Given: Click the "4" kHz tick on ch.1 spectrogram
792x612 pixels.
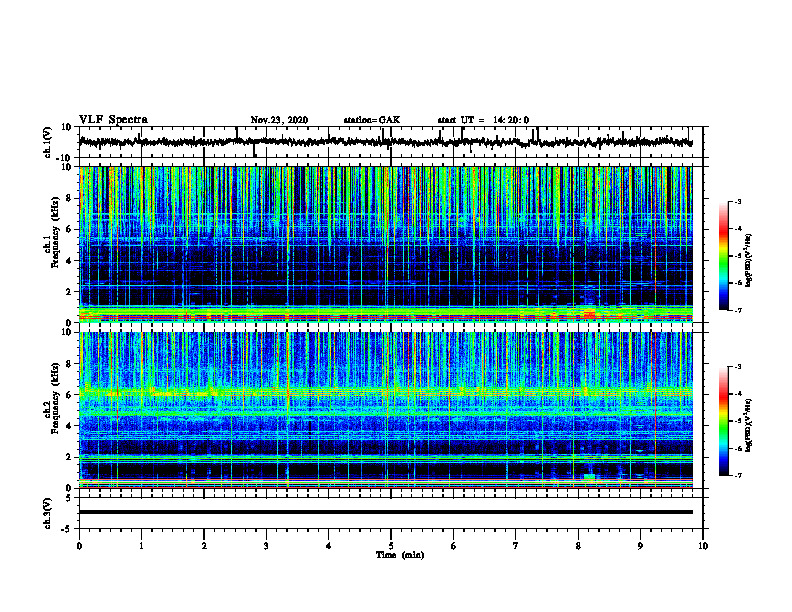Looking at the screenshot, I should click(69, 261).
